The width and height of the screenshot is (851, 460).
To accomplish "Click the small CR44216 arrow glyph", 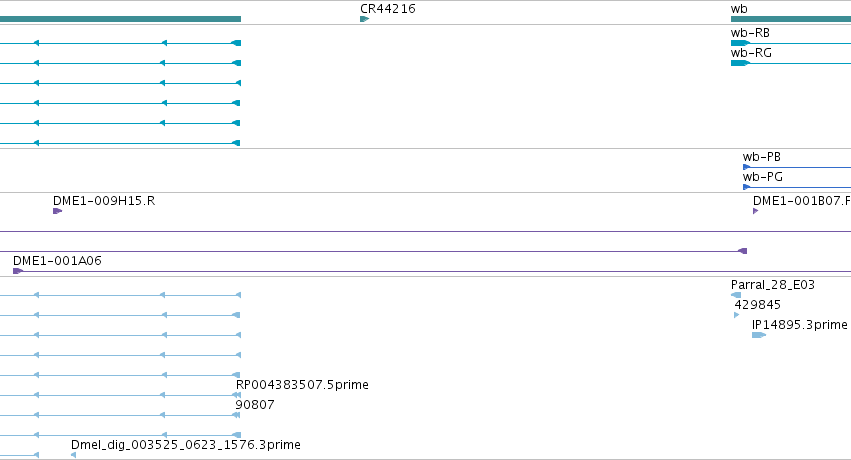I will click(364, 19).
